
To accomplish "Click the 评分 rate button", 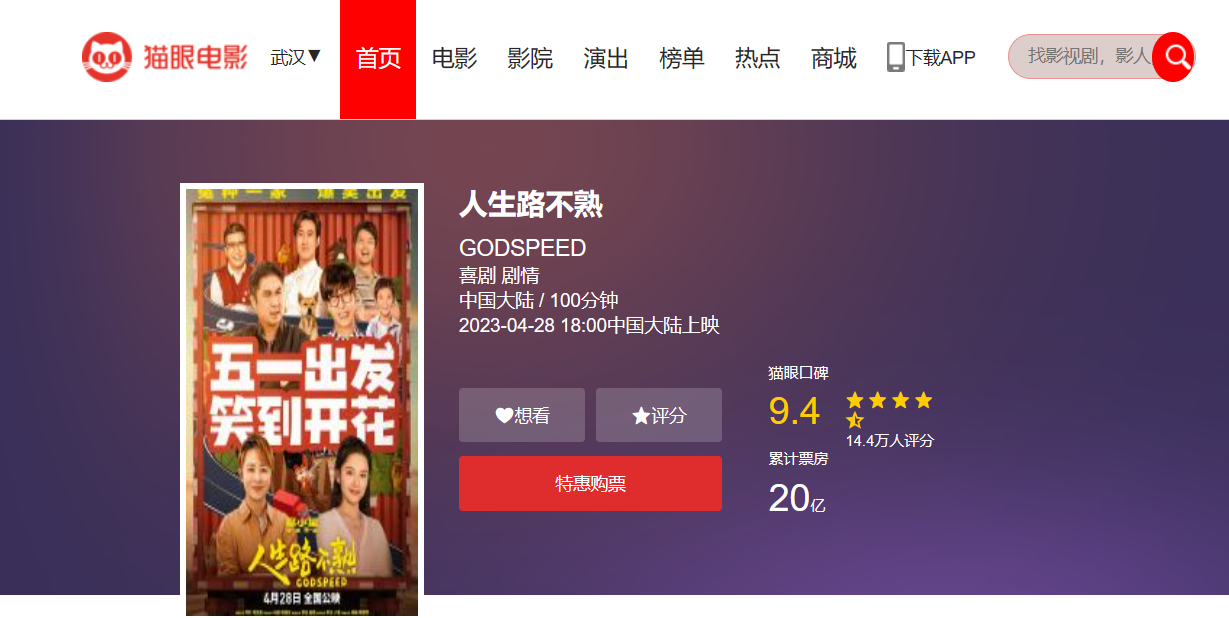I will tap(659, 415).
